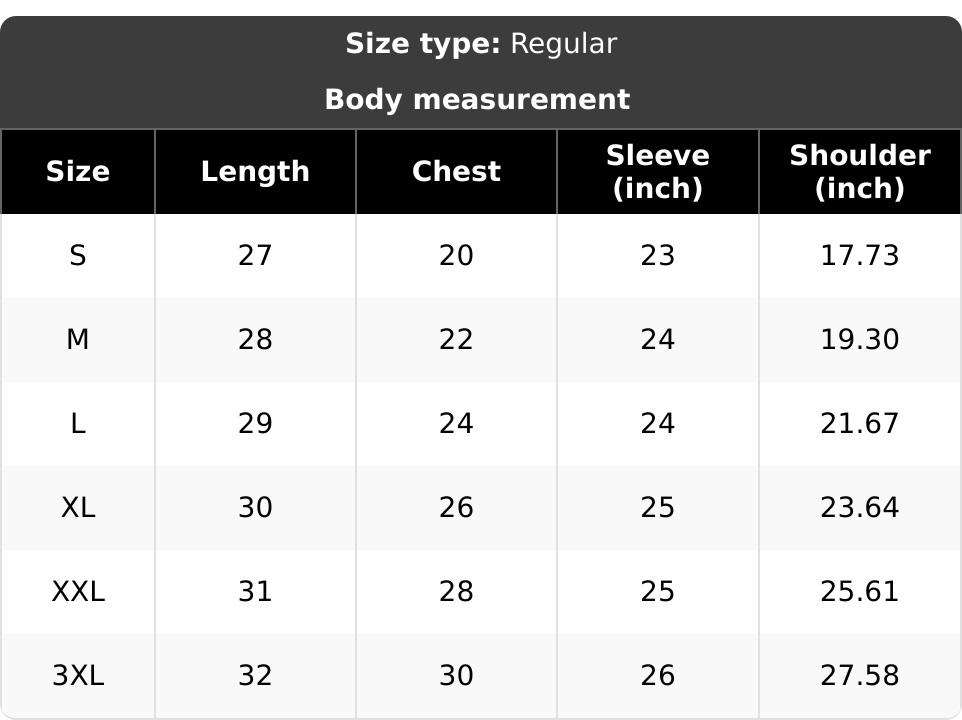This screenshot has width=962, height=720.
Task: Click length value 32 in 3XL row
Action: point(255,676)
